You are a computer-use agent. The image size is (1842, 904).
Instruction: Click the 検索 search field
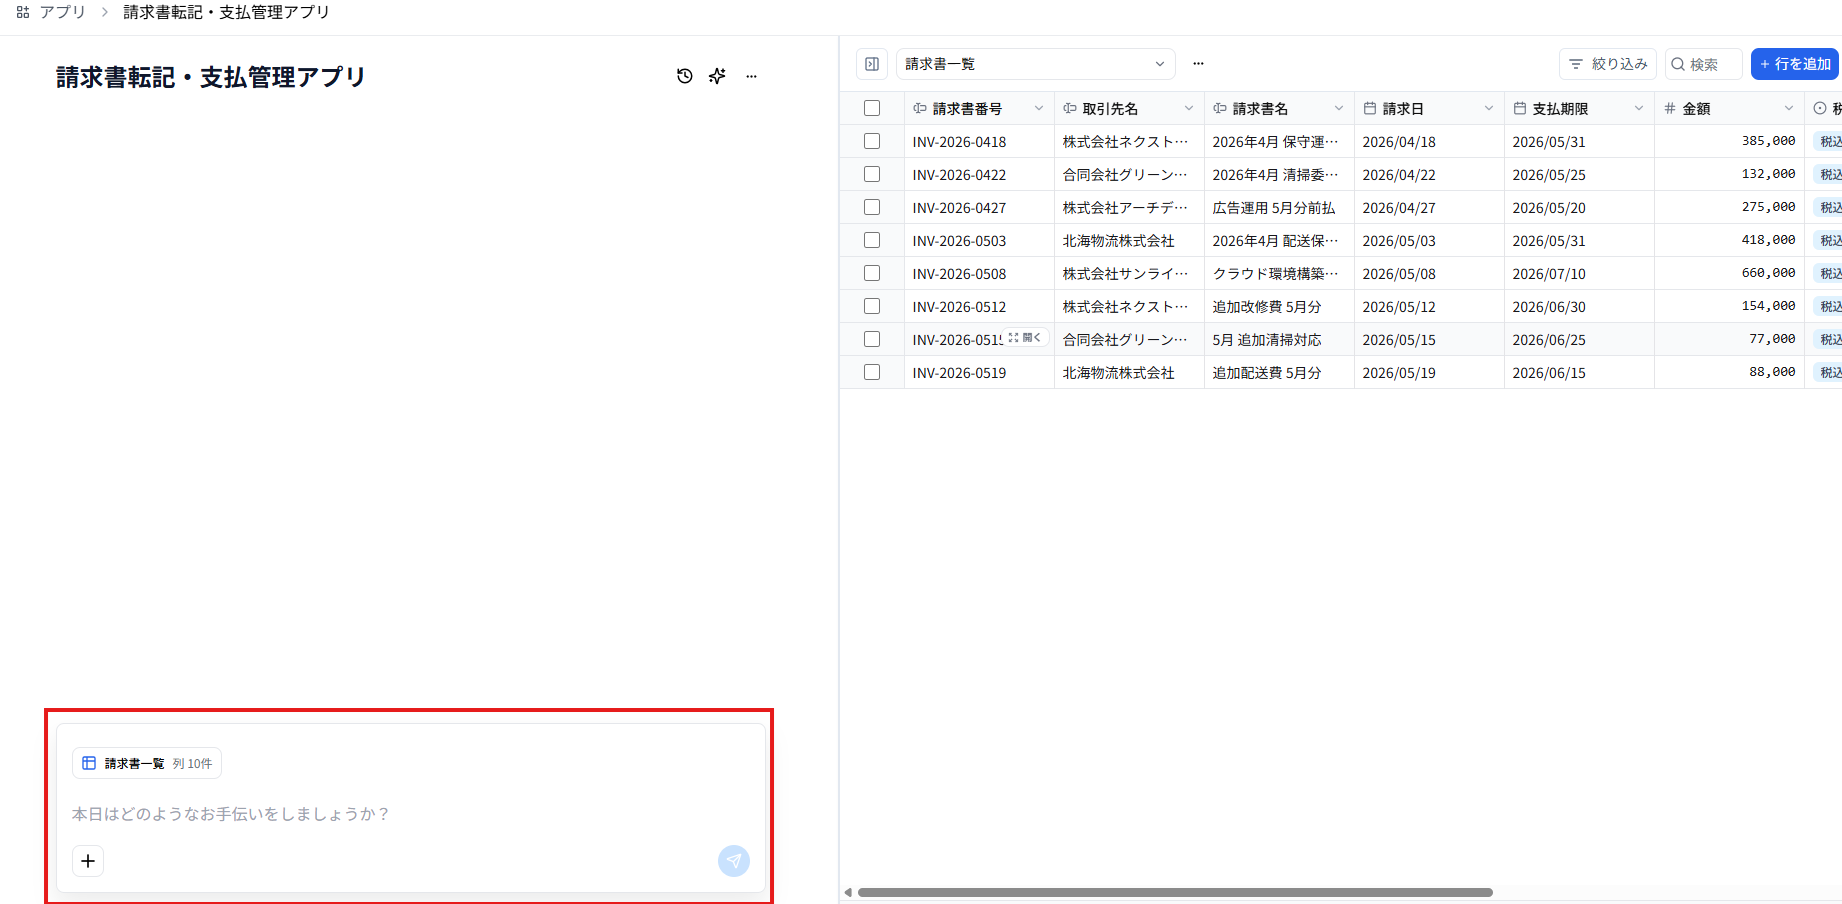1704,64
